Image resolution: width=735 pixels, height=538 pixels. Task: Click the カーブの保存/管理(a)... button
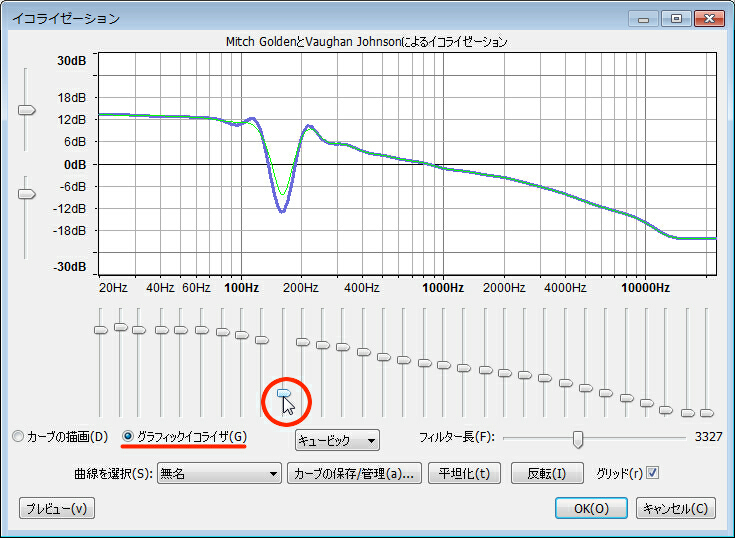(x=354, y=473)
